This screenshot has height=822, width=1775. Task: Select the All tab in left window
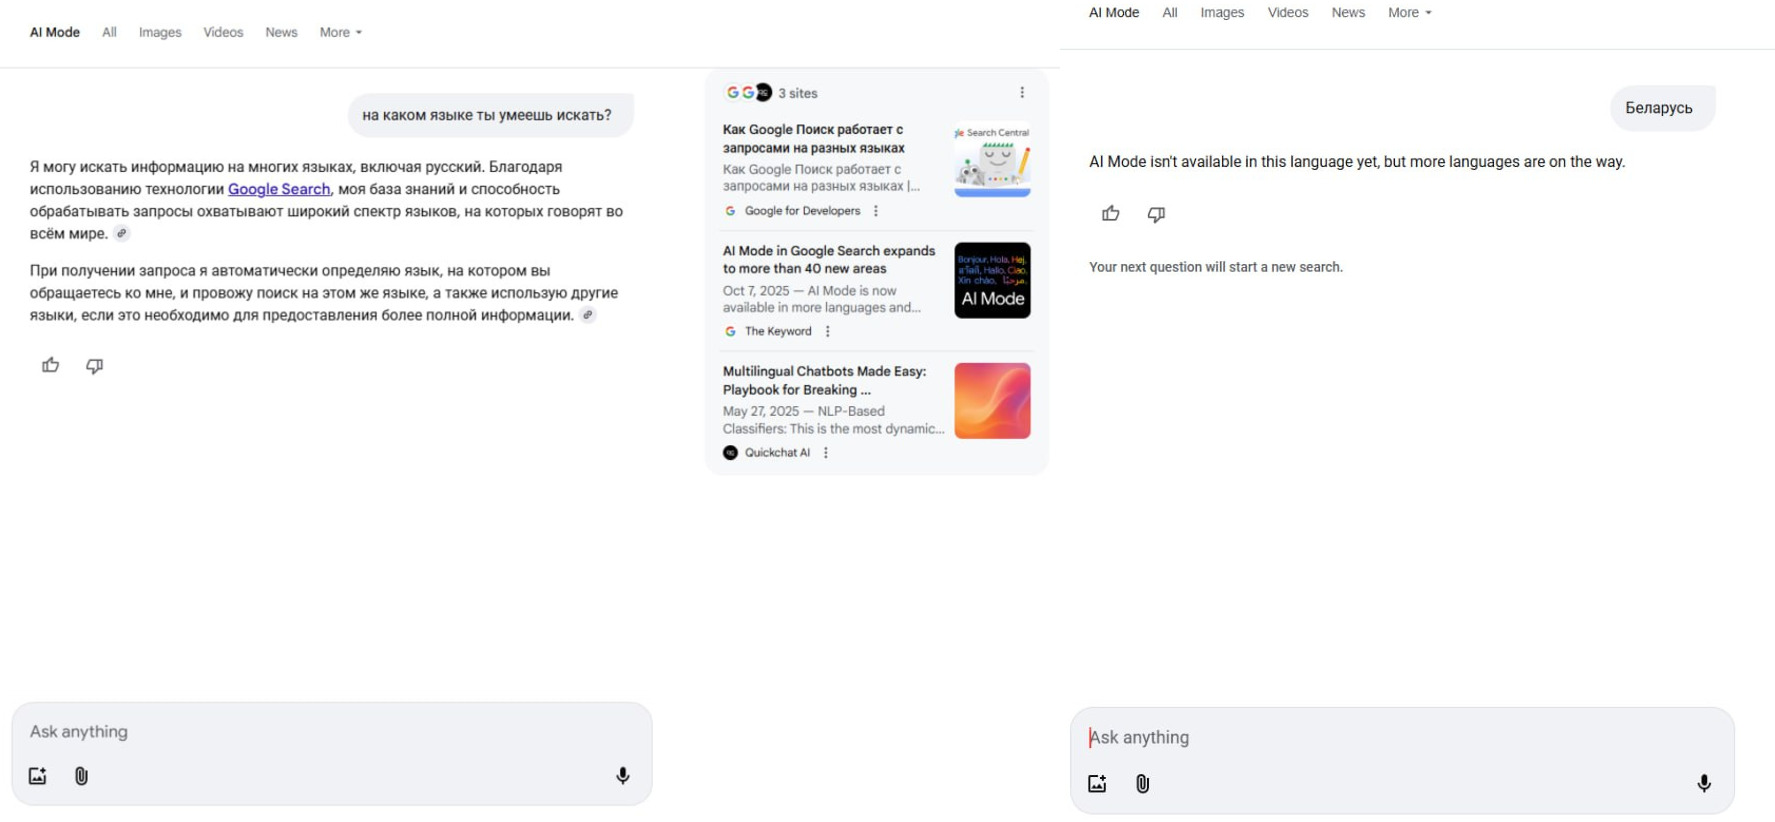click(109, 33)
